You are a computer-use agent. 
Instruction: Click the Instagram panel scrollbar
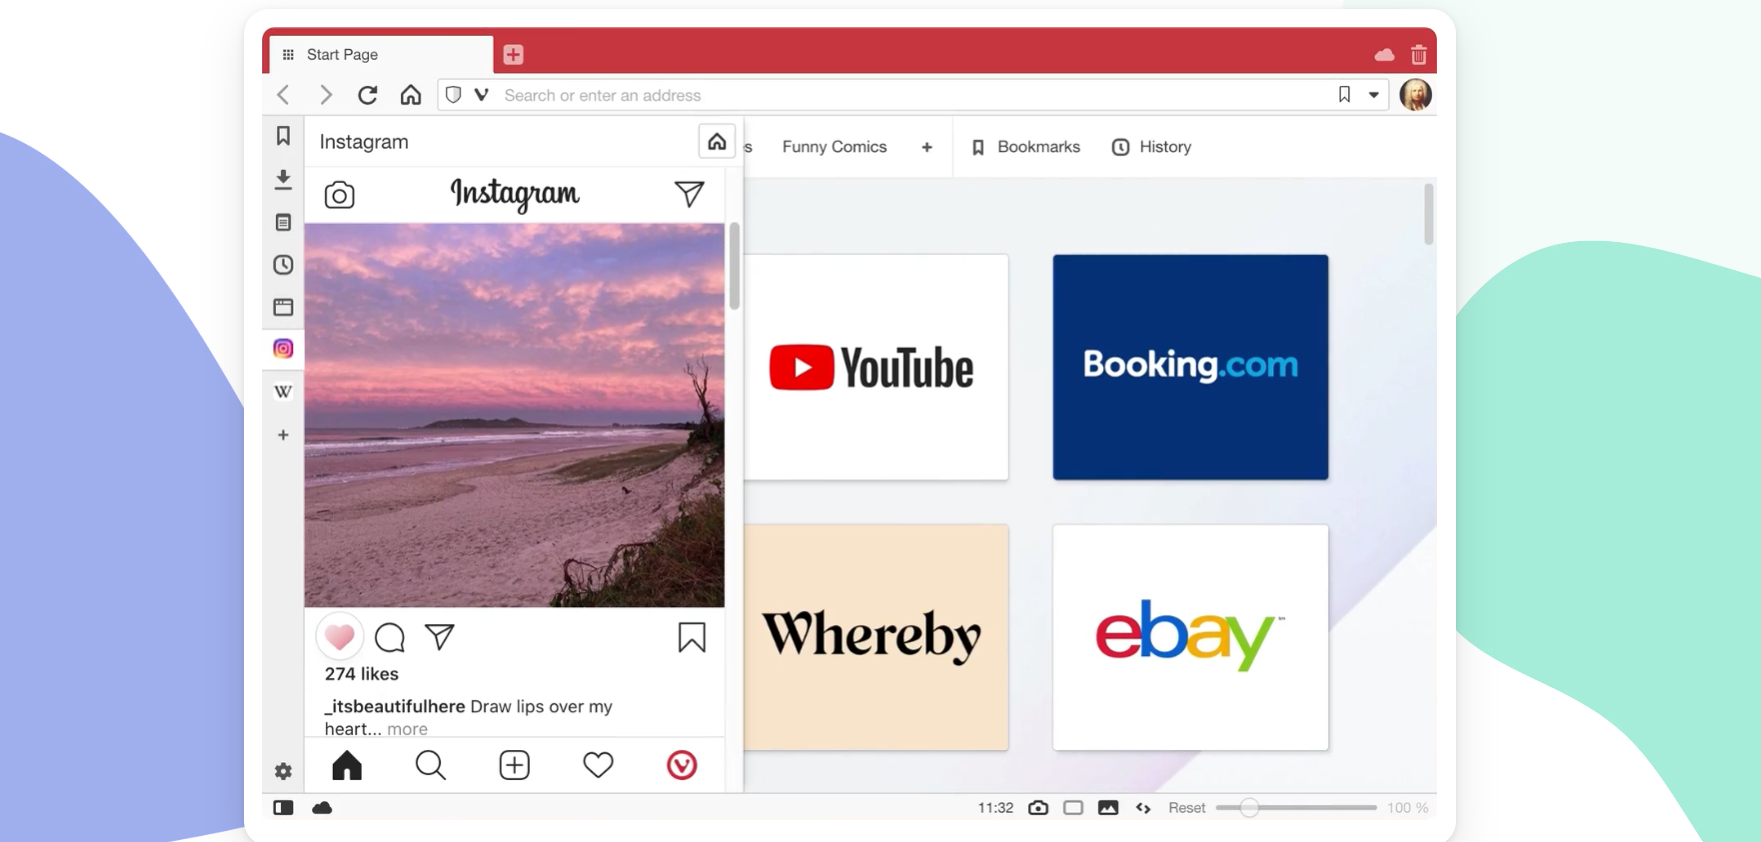coord(735,266)
